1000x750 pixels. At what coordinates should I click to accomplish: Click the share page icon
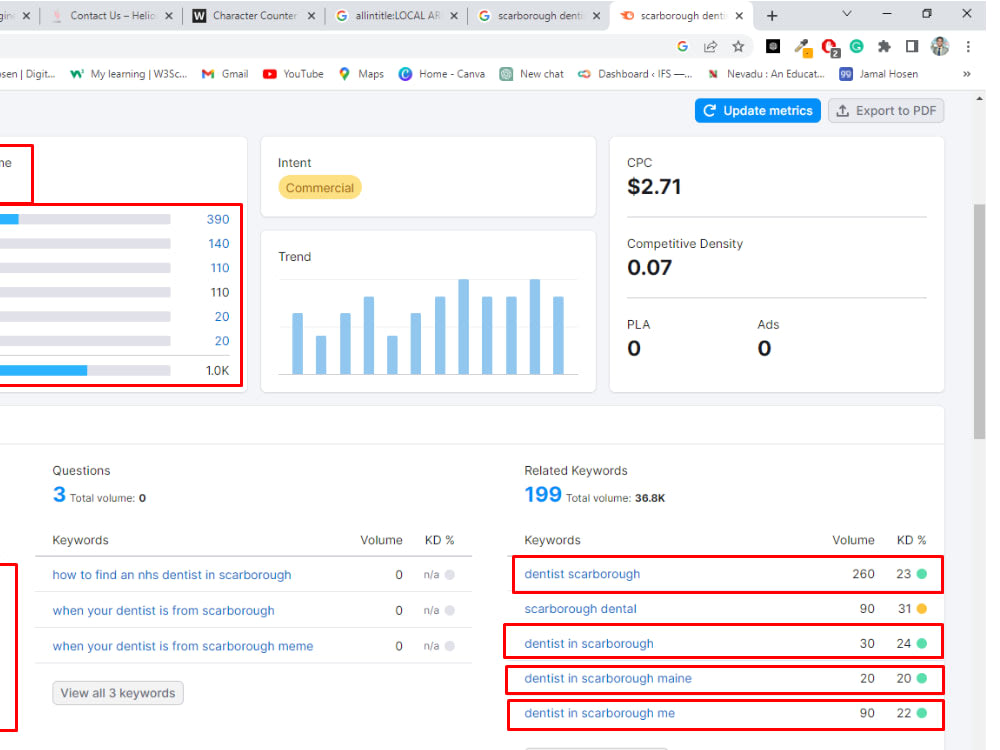point(710,46)
